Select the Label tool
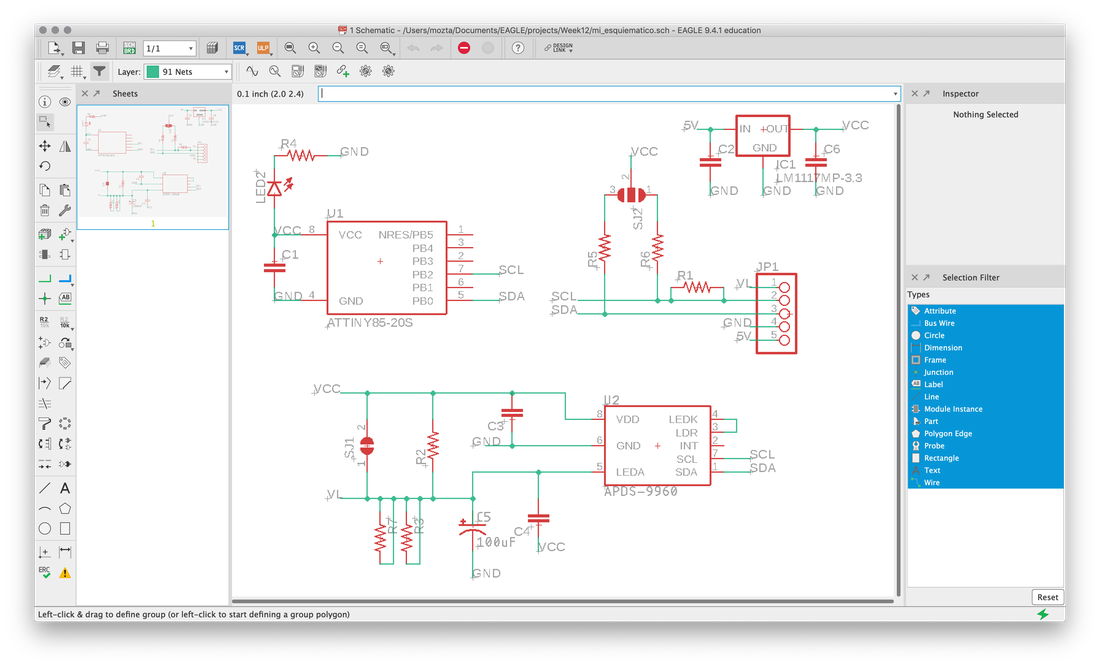Image resolution: width=1100 pixels, height=667 pixels. pos(65,299)
